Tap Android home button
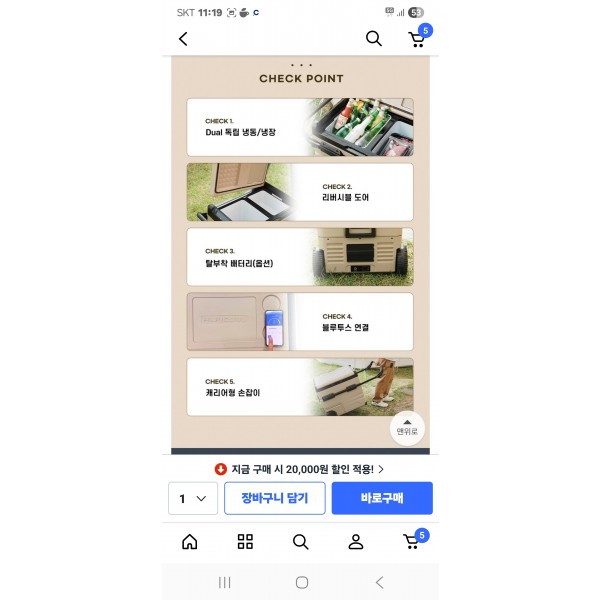600x600 pixels. click(302, 583)
